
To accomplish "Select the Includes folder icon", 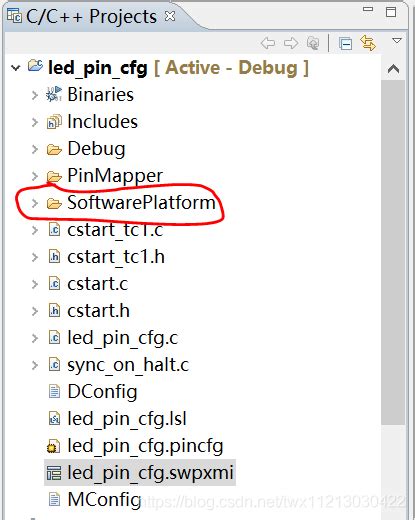I will pyautogui.click(x=54, y=122).
